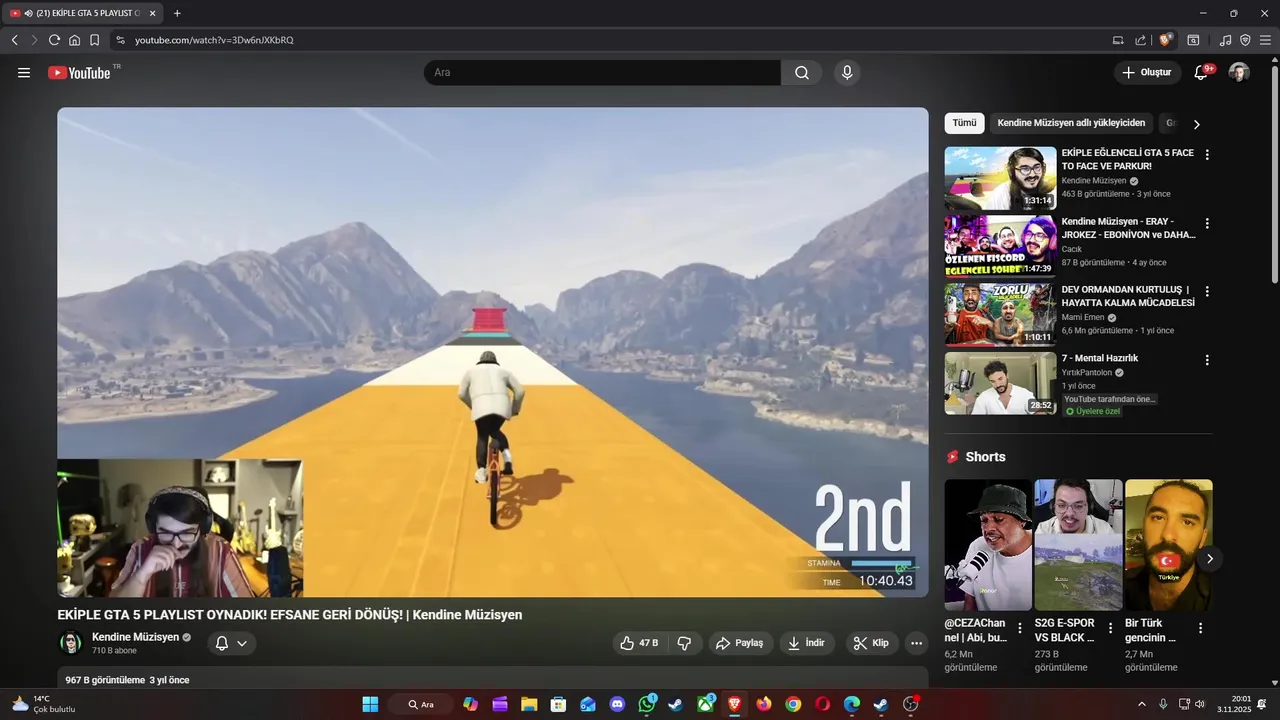Open more actions menu beside Klip
The width and height of the screenshot is (1280, 720).
click(916, 643)
